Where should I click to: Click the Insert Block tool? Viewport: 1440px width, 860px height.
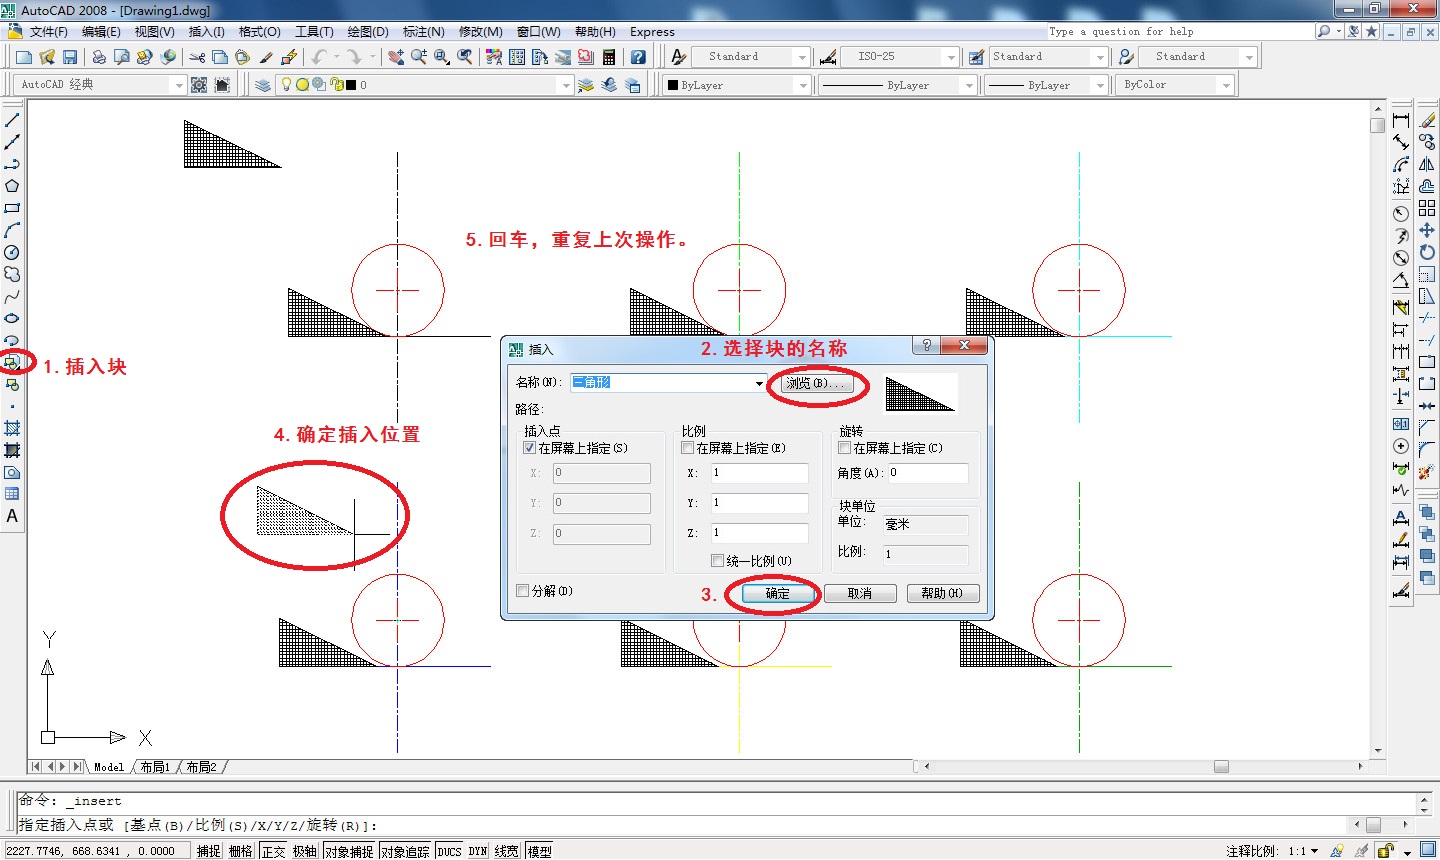[x=12, y=362]
